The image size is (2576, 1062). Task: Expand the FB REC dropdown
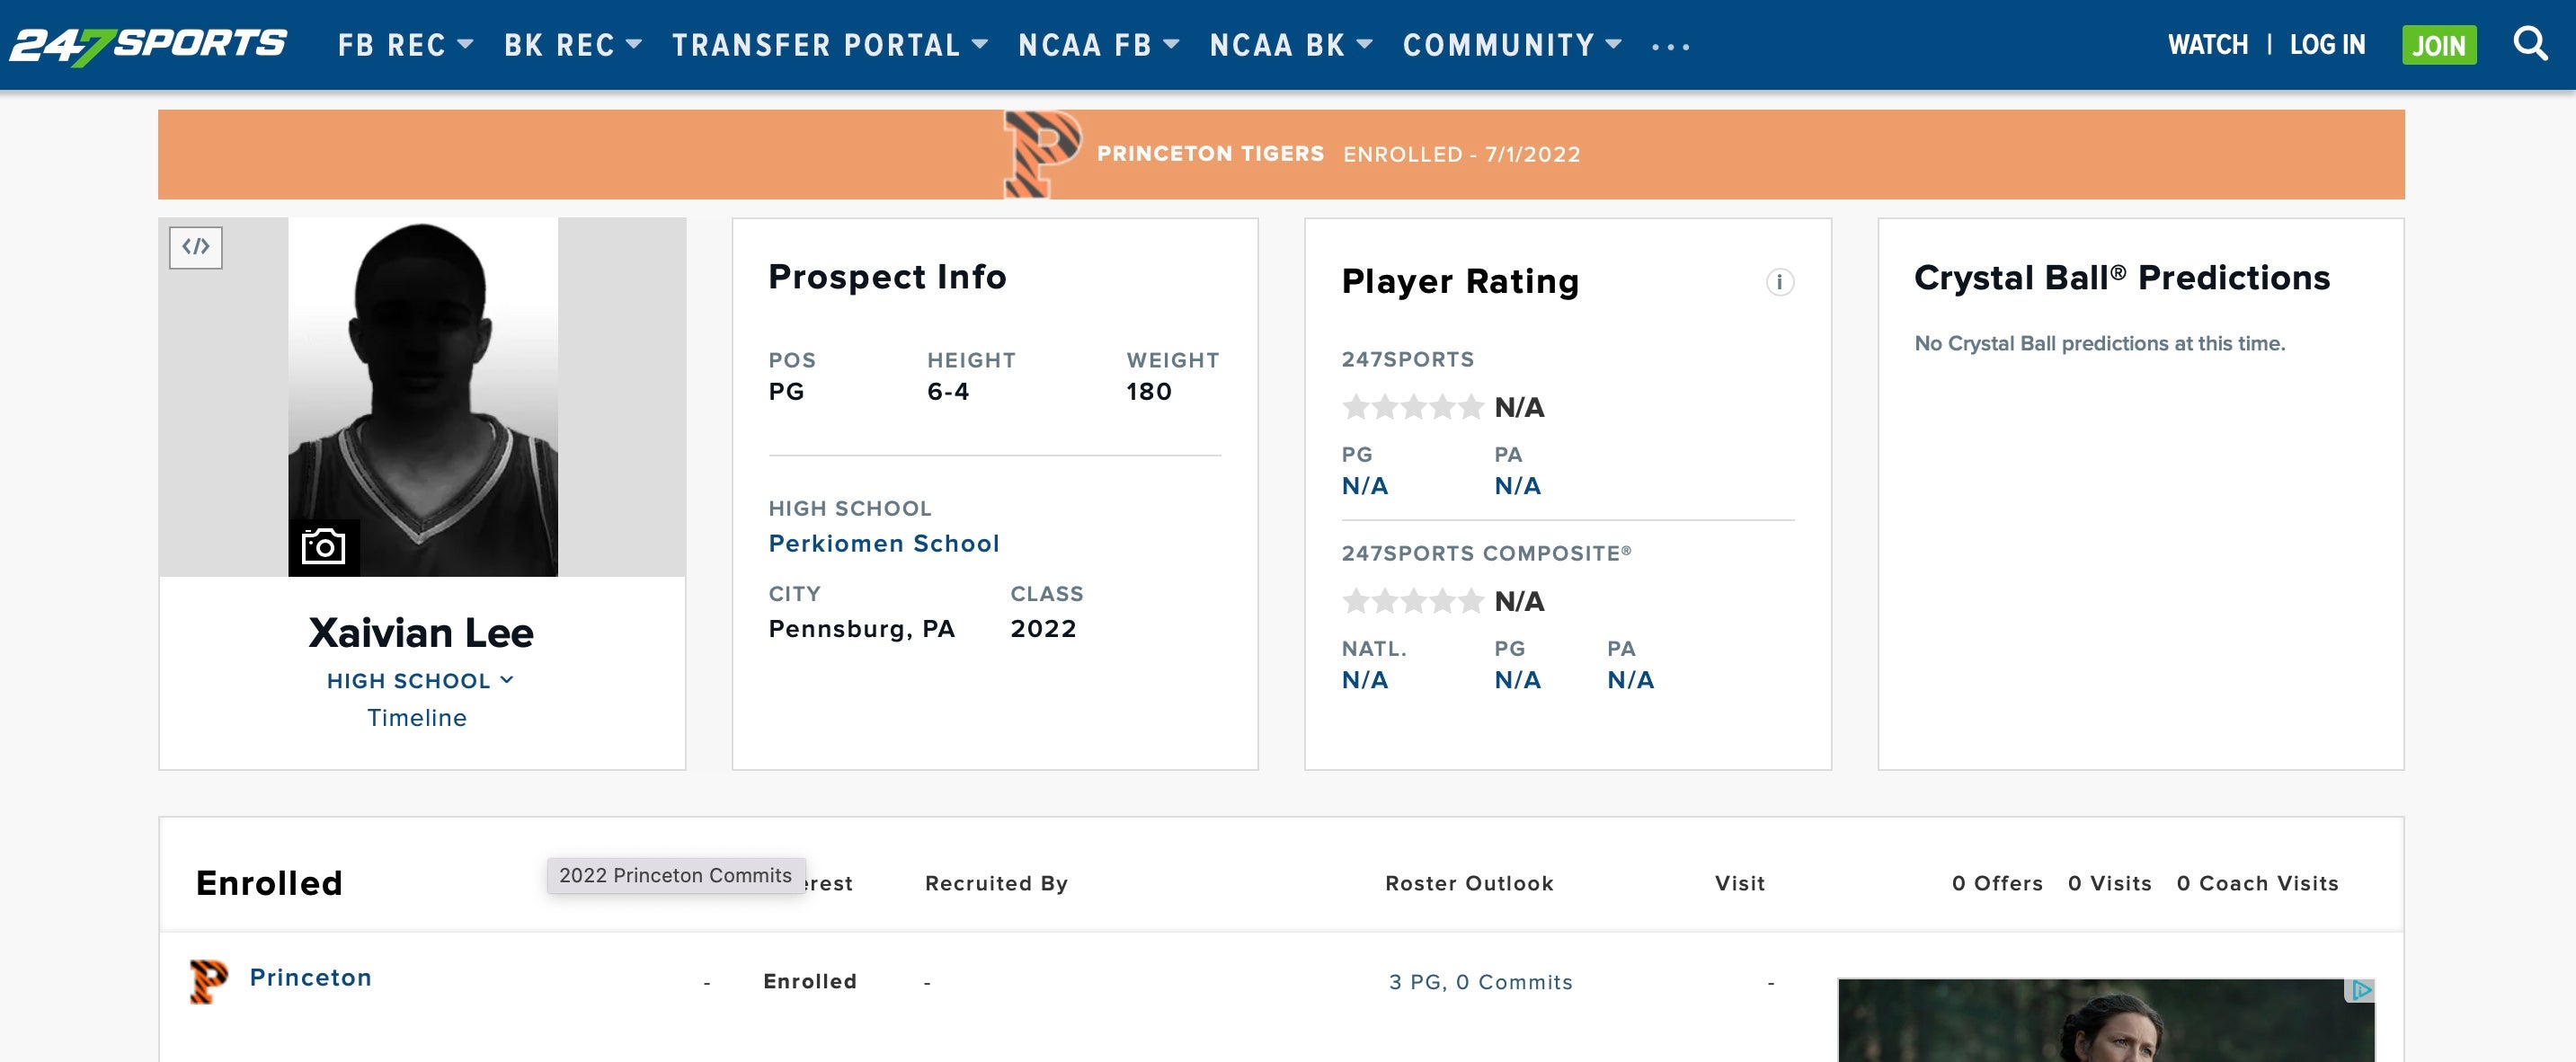pyautogui.click(x=405, y=45)
